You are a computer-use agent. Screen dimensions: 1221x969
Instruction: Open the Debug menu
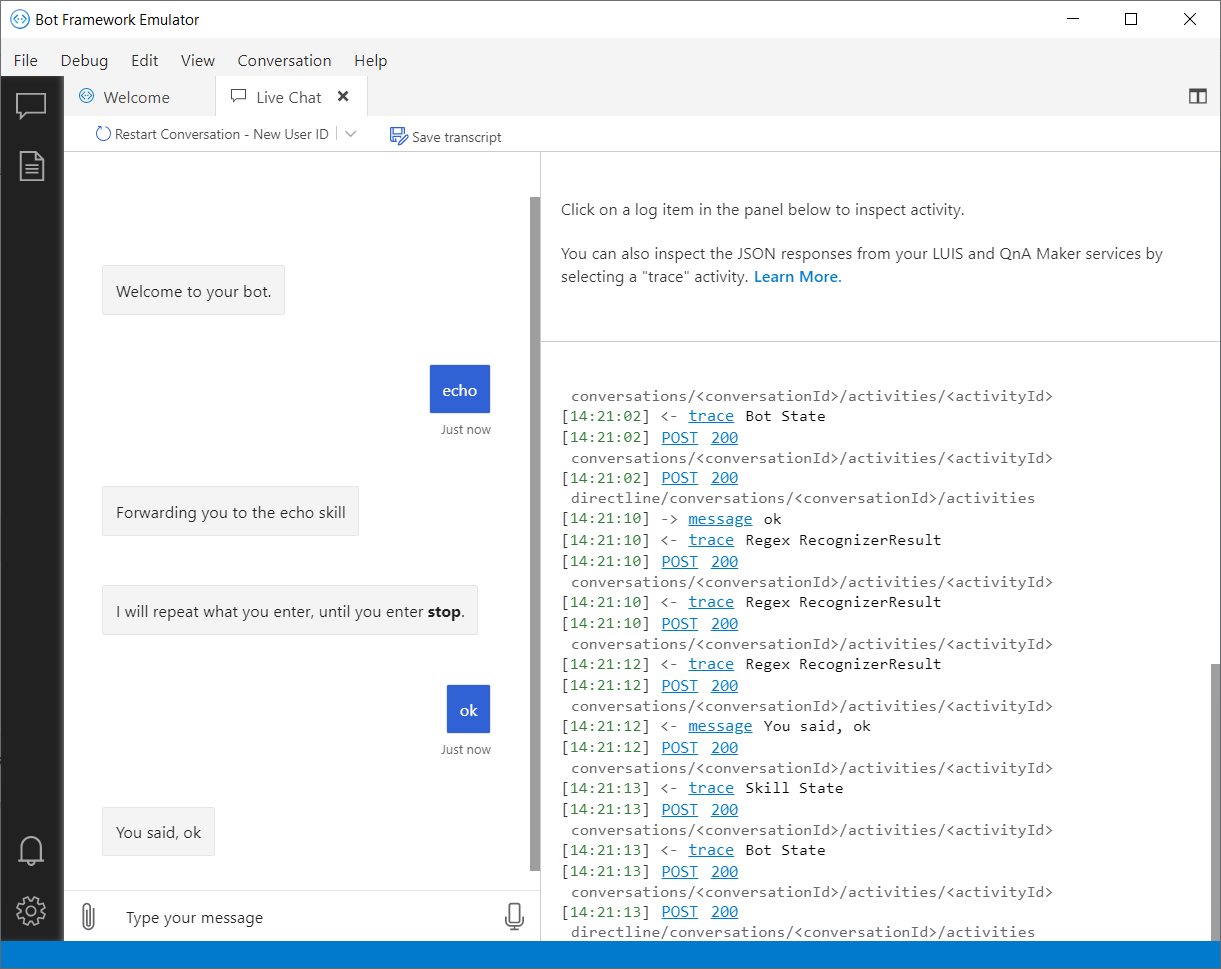[84, 61]
